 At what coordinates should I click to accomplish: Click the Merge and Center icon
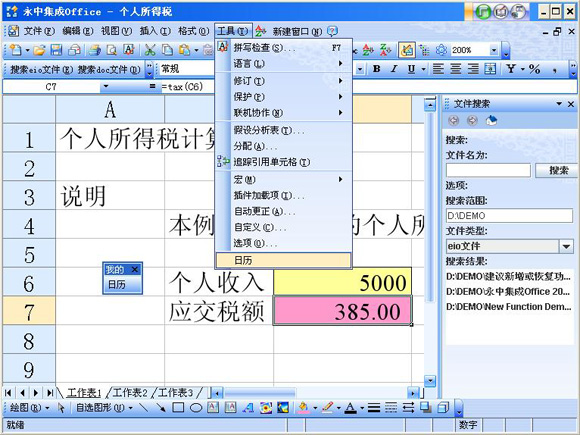490,69
